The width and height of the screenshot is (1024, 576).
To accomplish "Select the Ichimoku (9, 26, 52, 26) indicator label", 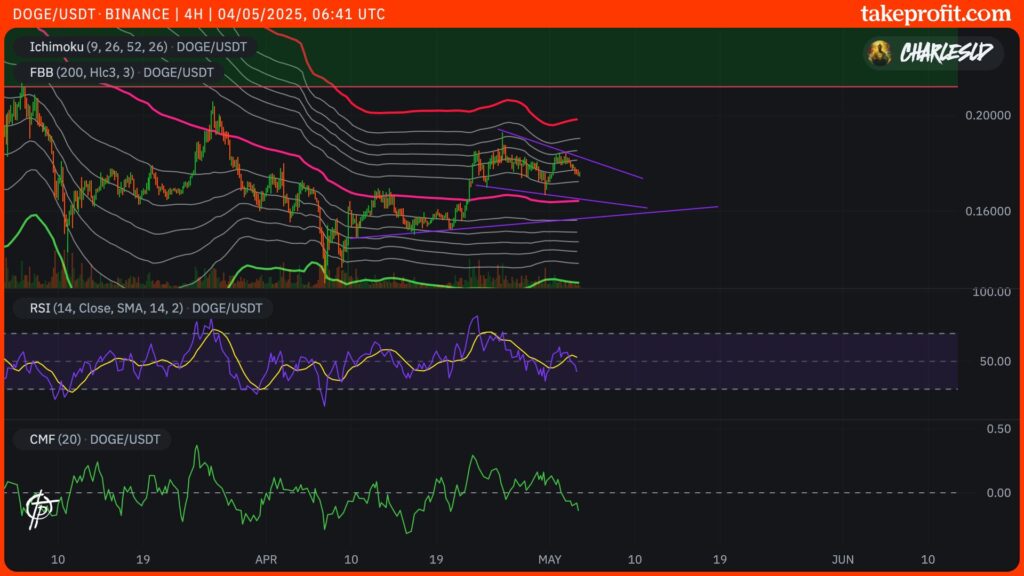I will (x=137, y=46).
